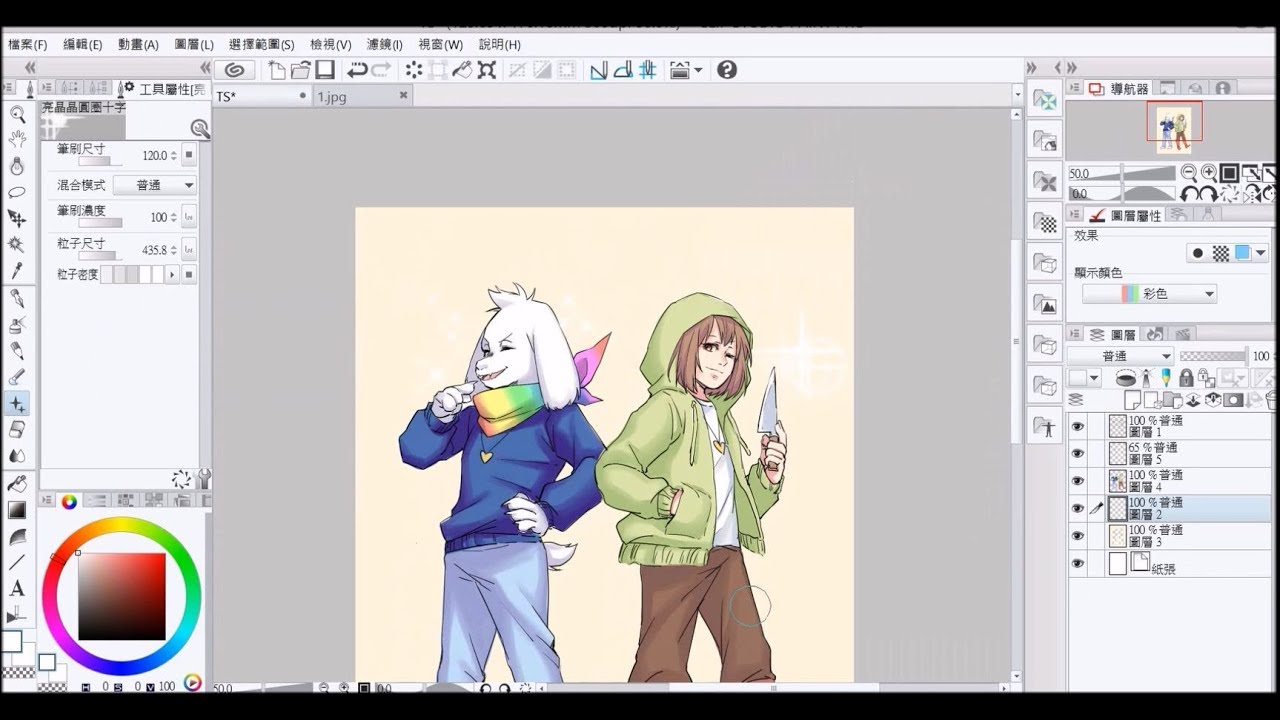Rotate canvas left in Navigator
This screenshot has height=720, width=1280.
1189,194
